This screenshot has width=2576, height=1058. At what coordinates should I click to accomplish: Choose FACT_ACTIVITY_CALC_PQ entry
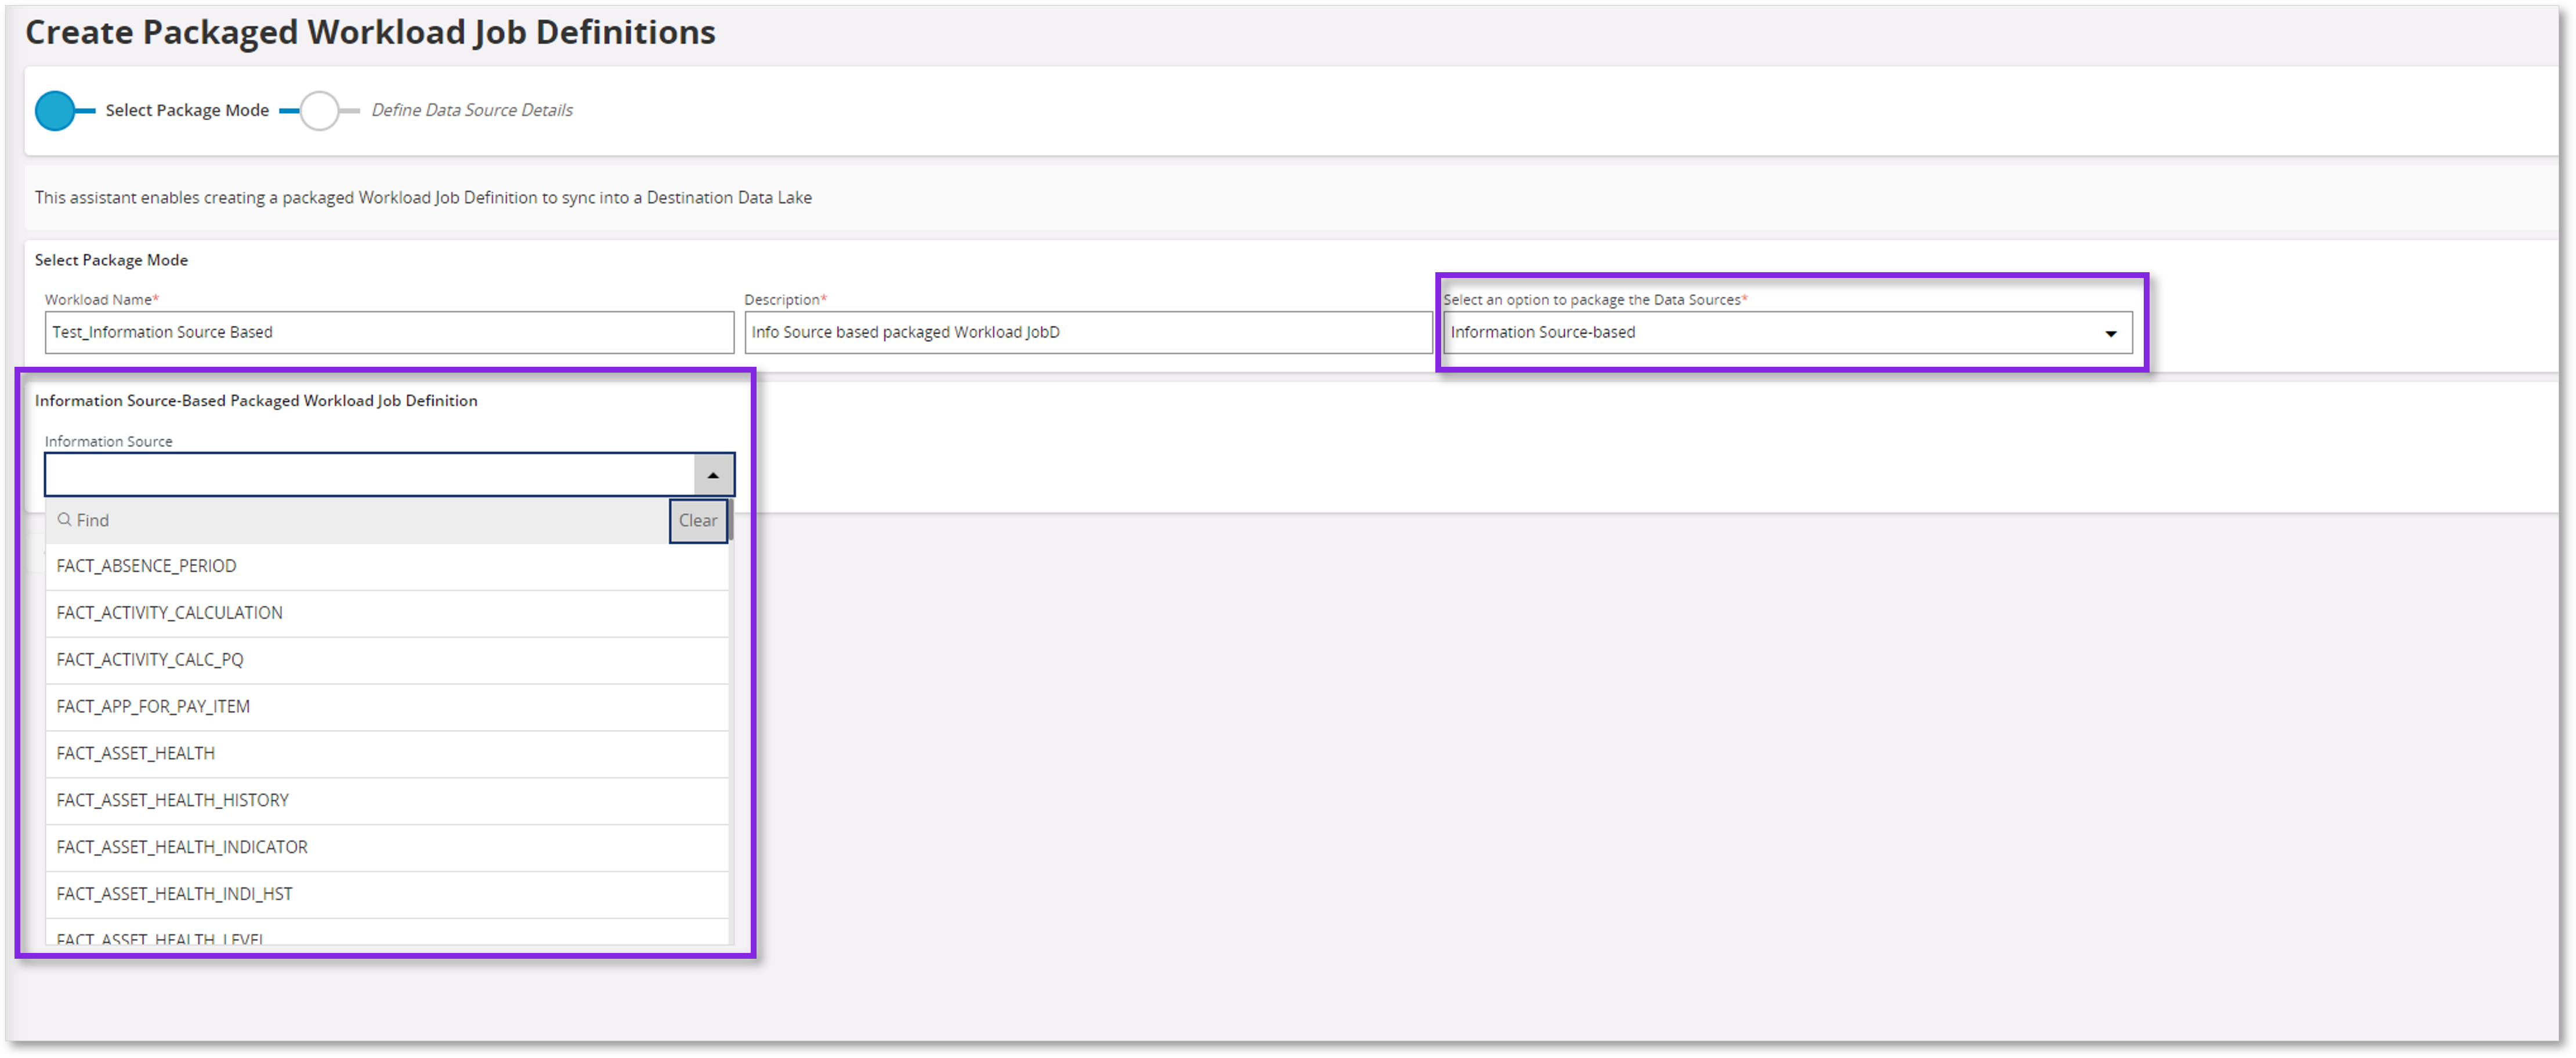click(x=387, y=661)
